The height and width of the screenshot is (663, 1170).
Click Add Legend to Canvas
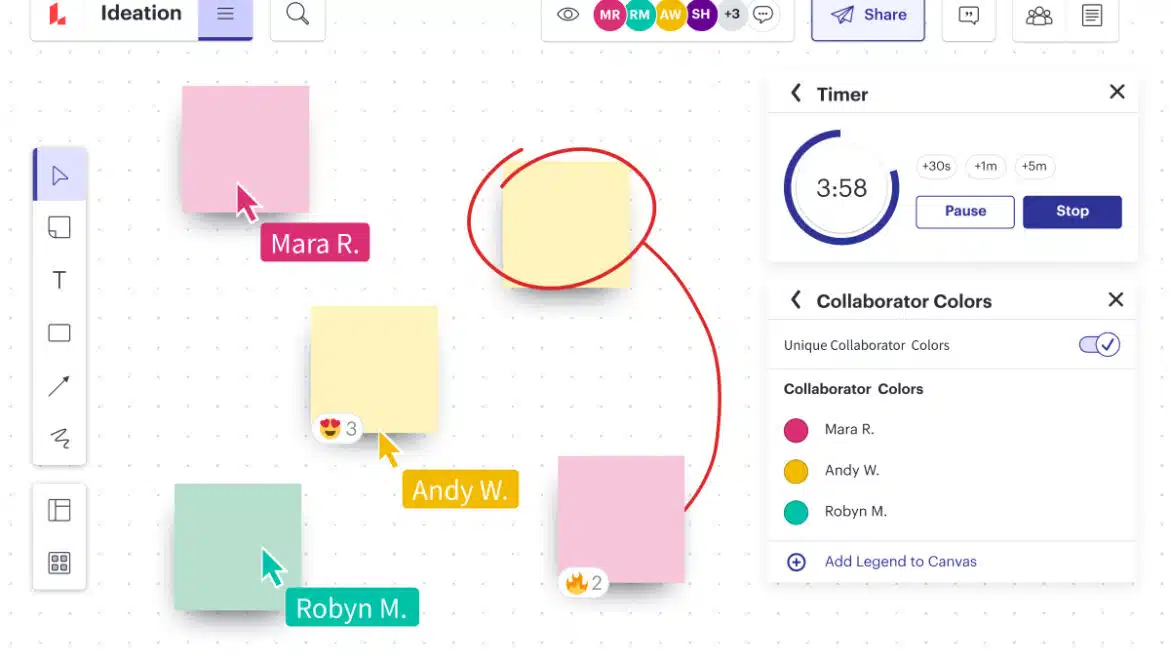[x=900, y=562]
